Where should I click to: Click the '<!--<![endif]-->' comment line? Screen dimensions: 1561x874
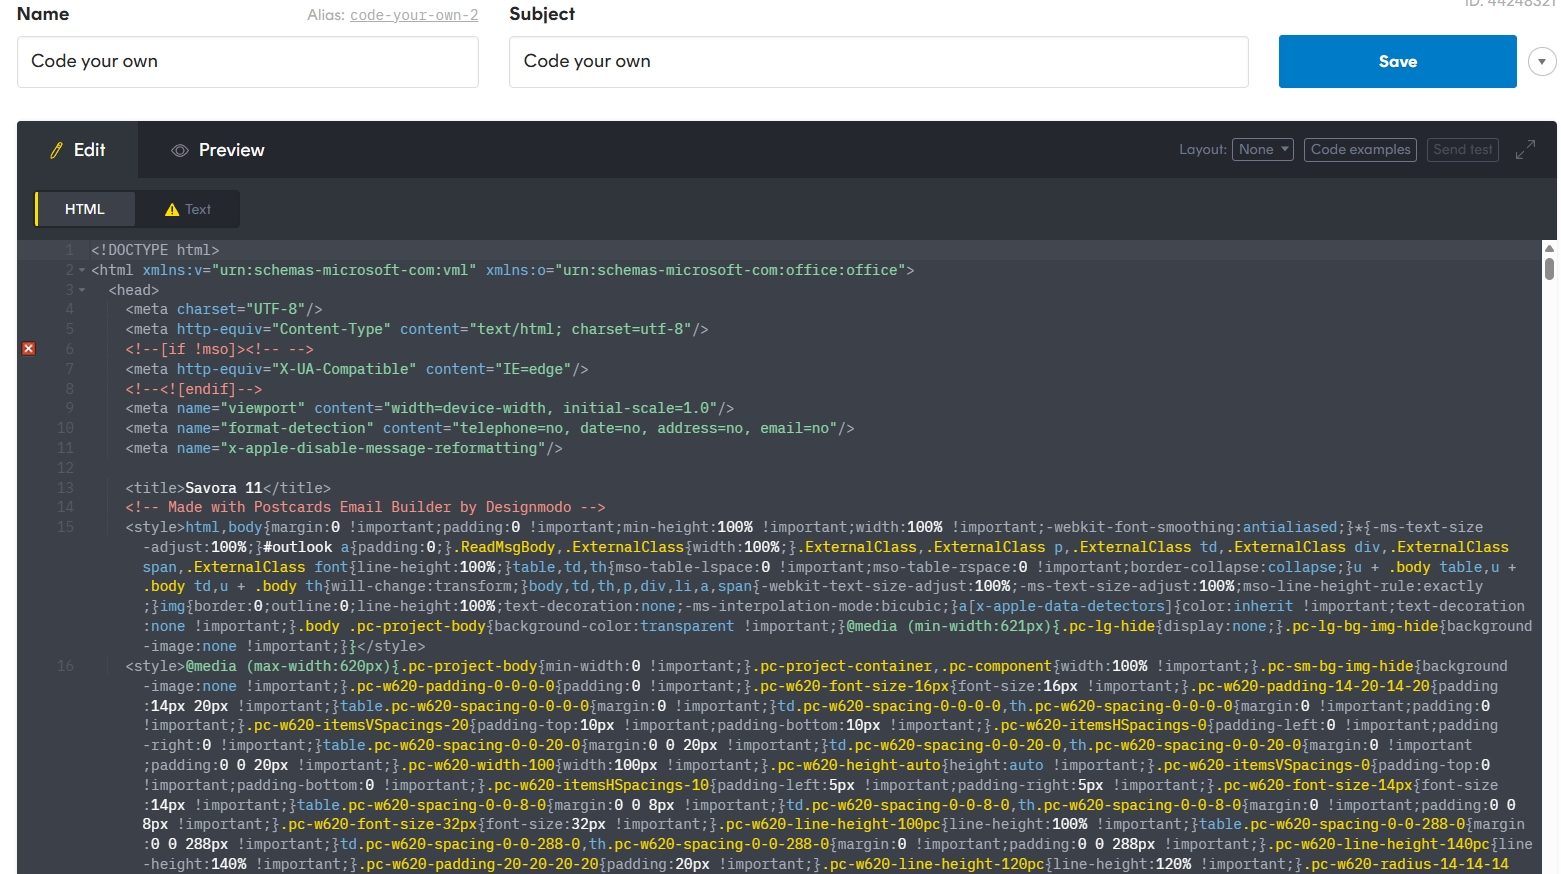click(x=194, y=389)
